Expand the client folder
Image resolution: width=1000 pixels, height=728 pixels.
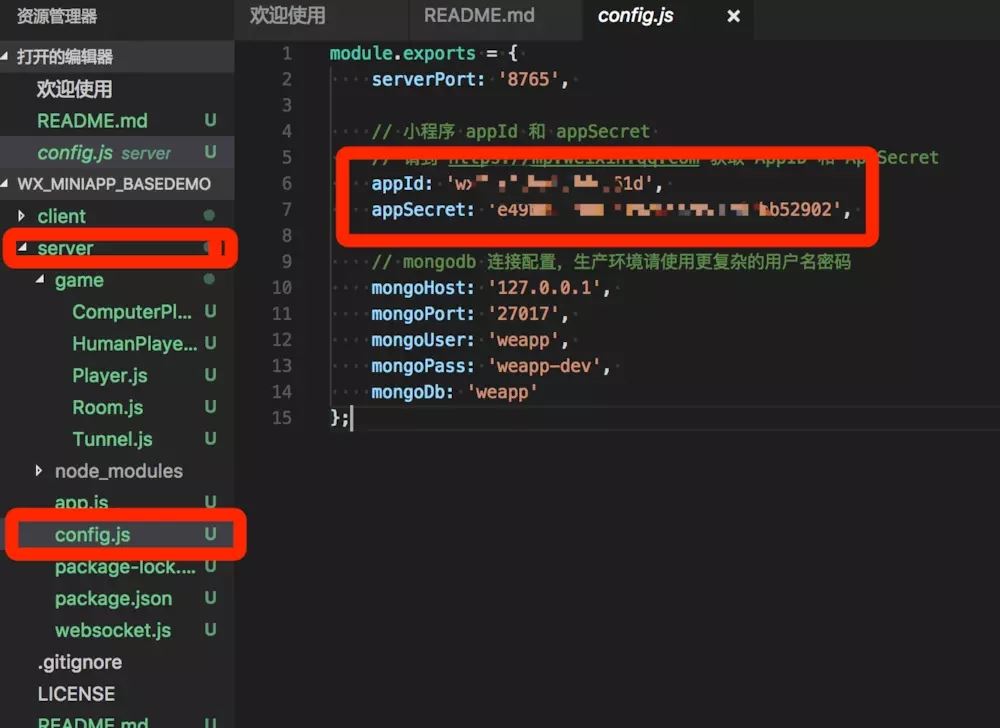tap(61, 216)
